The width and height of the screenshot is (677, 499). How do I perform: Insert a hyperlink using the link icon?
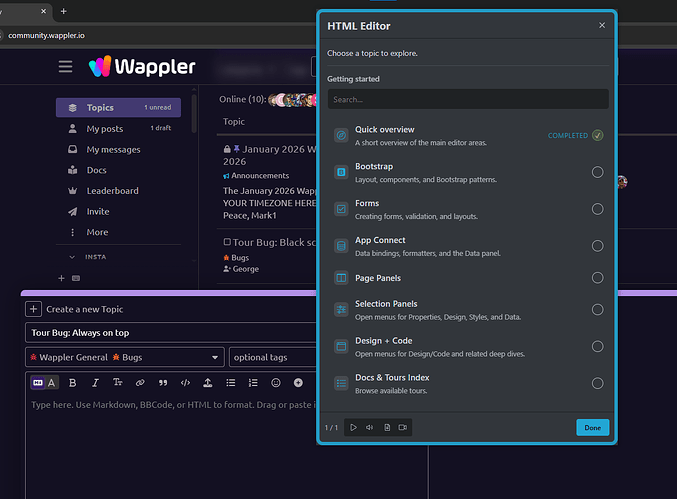pyautogui.click(x=140, y=382)
